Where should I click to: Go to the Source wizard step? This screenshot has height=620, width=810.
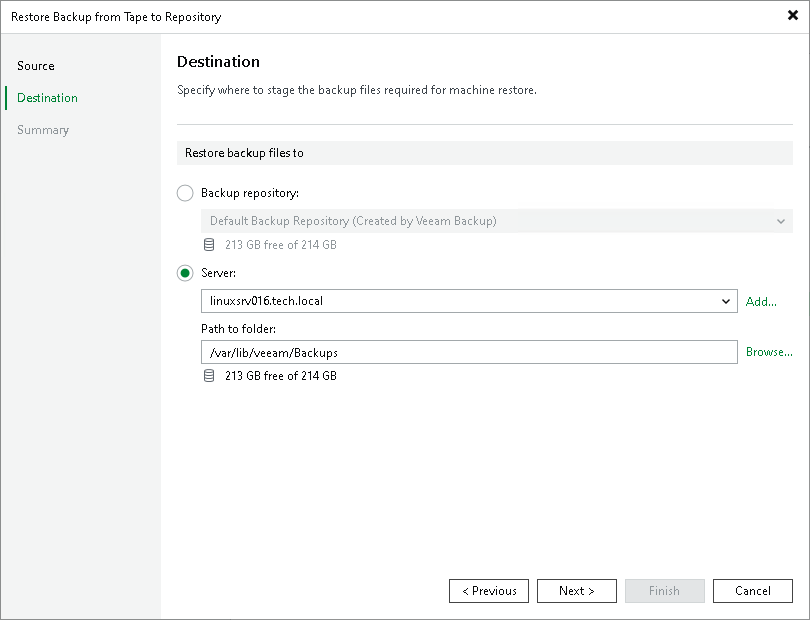coord(36,66)
